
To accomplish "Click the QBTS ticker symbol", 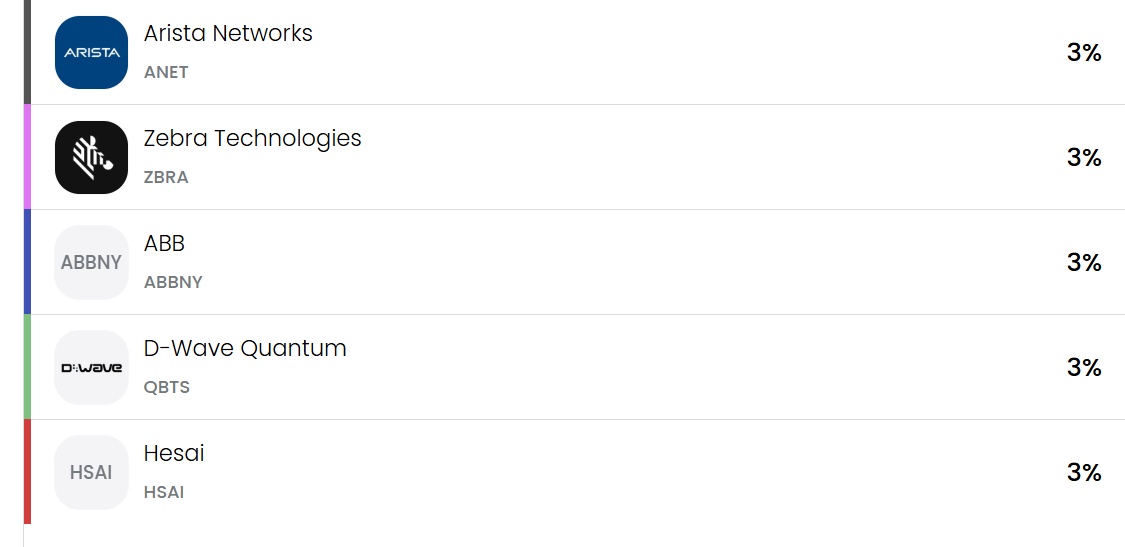I will (166, 388).
